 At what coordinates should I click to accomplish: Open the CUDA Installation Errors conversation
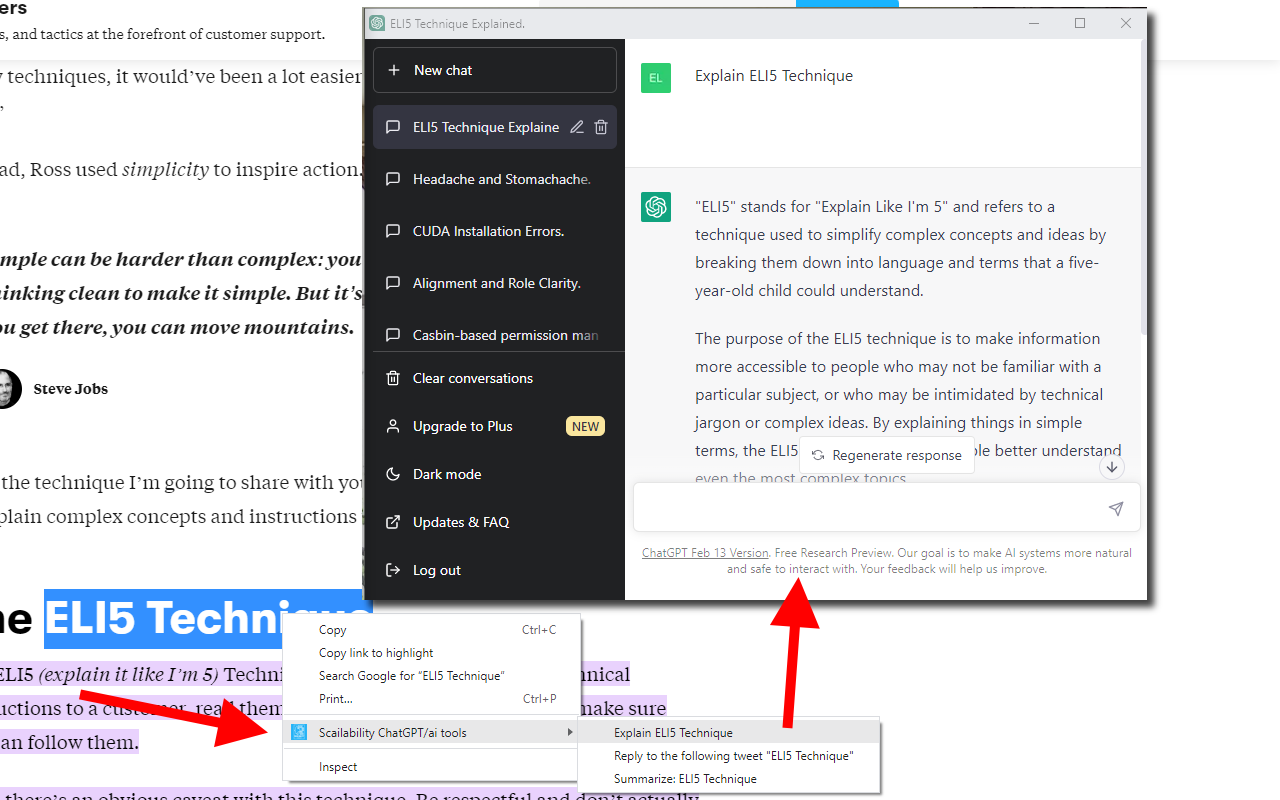tap(495, 231)
